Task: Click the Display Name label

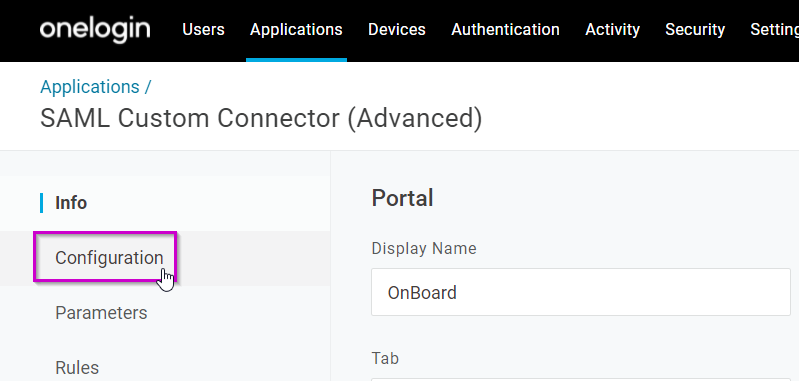Action: coord(424,249)
